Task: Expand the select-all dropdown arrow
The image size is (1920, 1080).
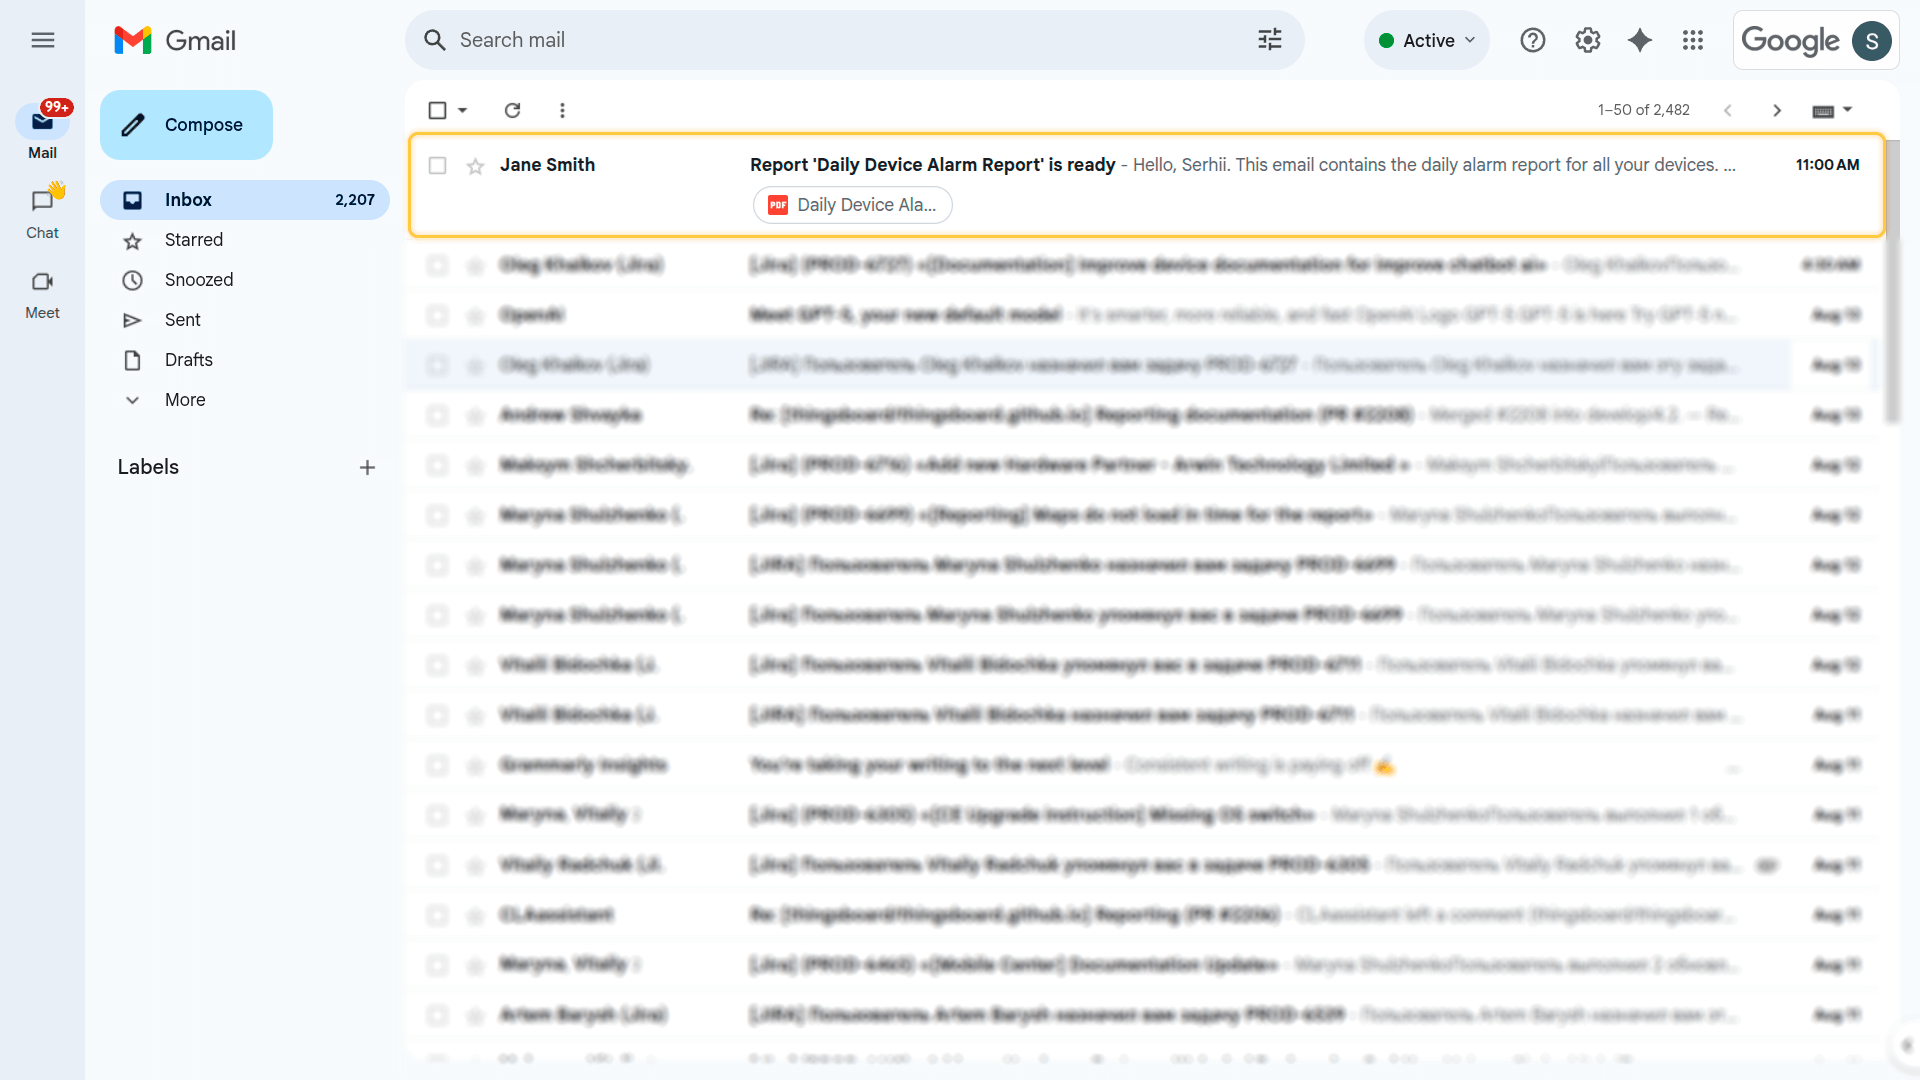Action: tap(463, 110)
